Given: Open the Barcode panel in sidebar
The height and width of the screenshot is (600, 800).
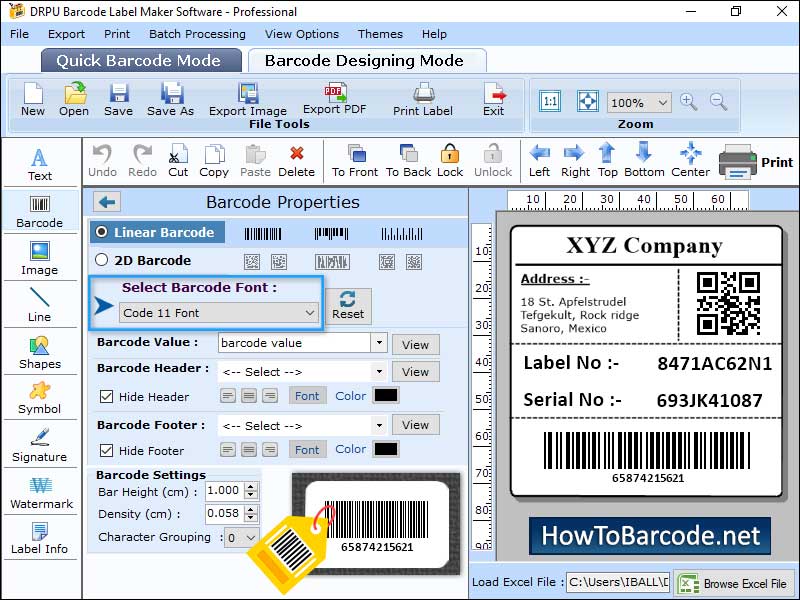Looking at the screenshot, I should click(x=40, y=211).
